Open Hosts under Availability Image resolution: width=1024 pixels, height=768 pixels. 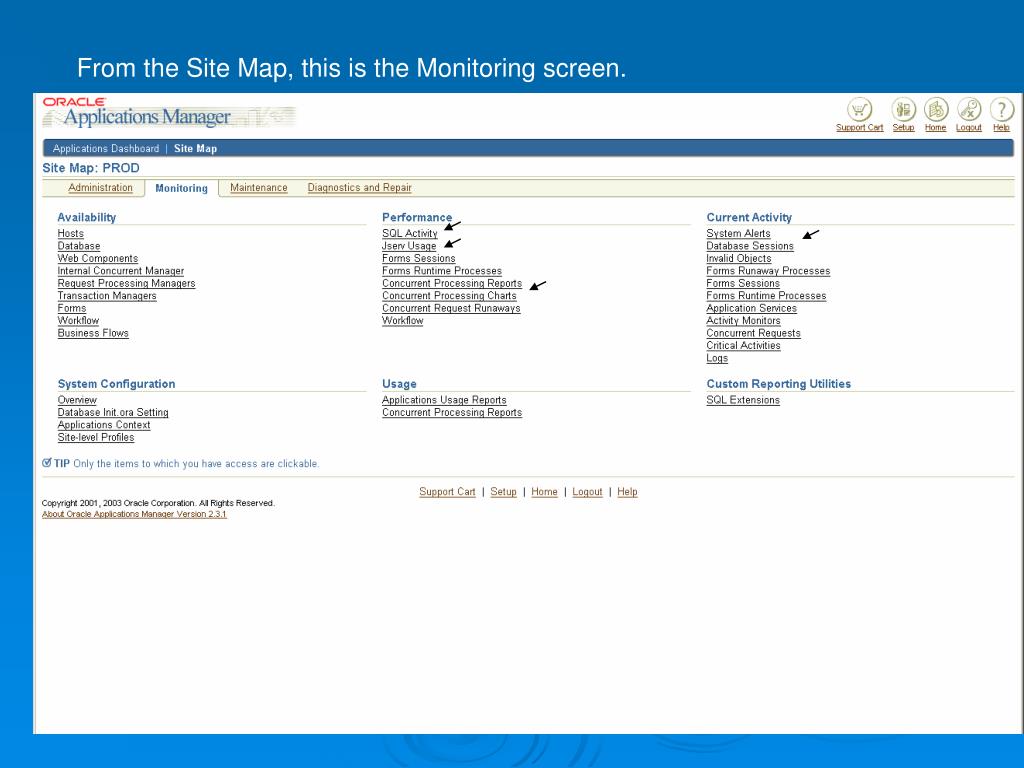(x=70, y=234)
